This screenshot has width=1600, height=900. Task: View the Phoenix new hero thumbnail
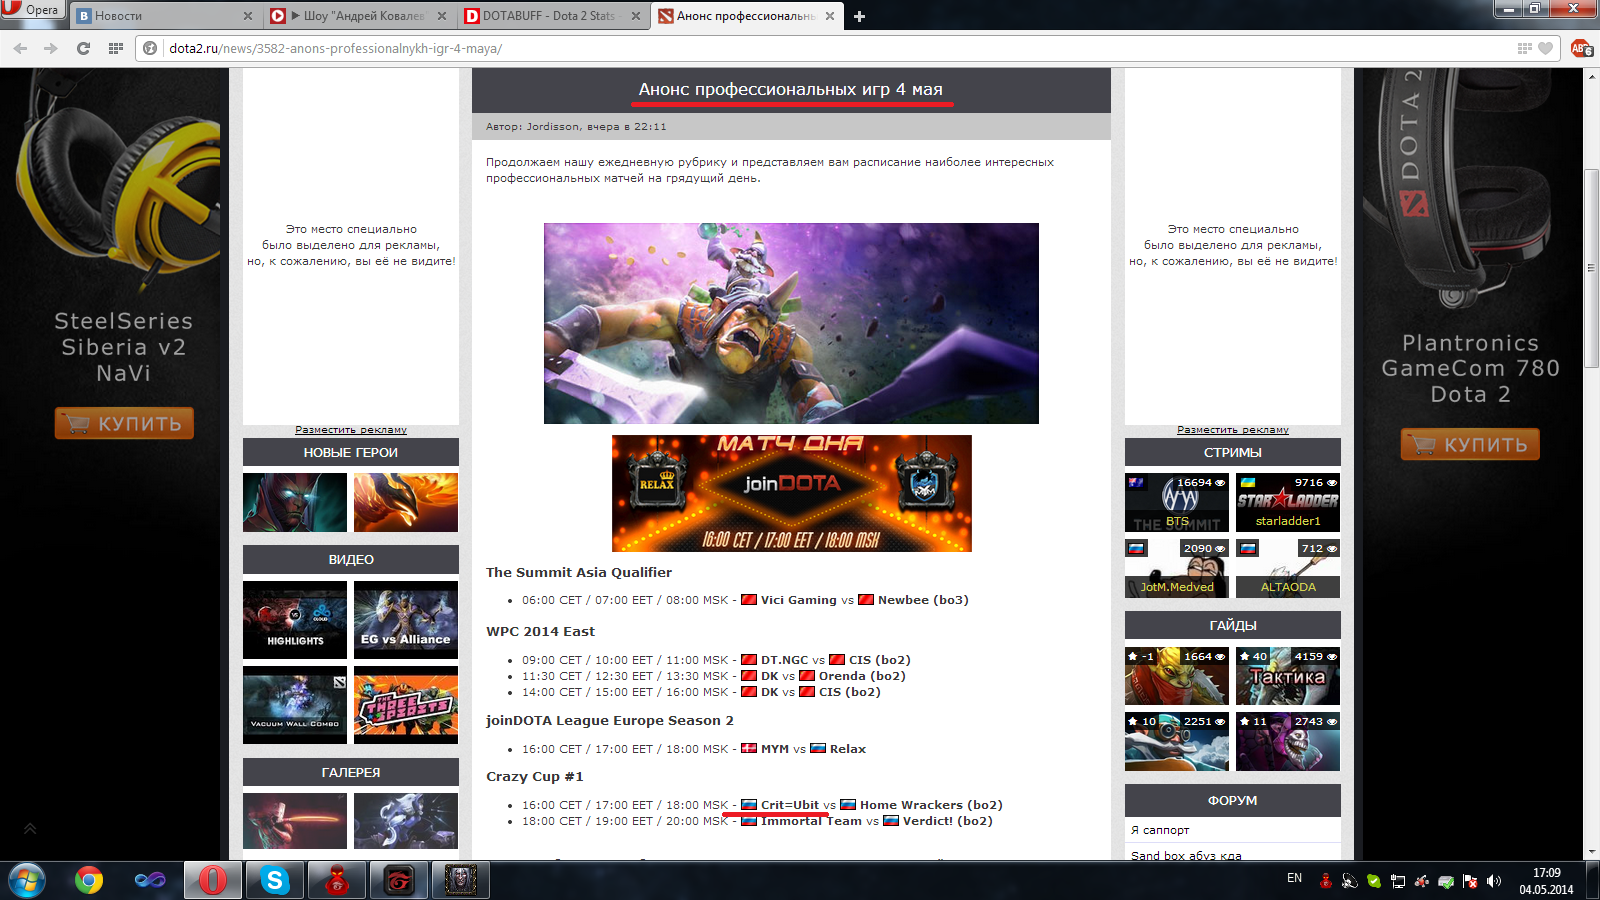pyautogui.click(x=406, y=502)
